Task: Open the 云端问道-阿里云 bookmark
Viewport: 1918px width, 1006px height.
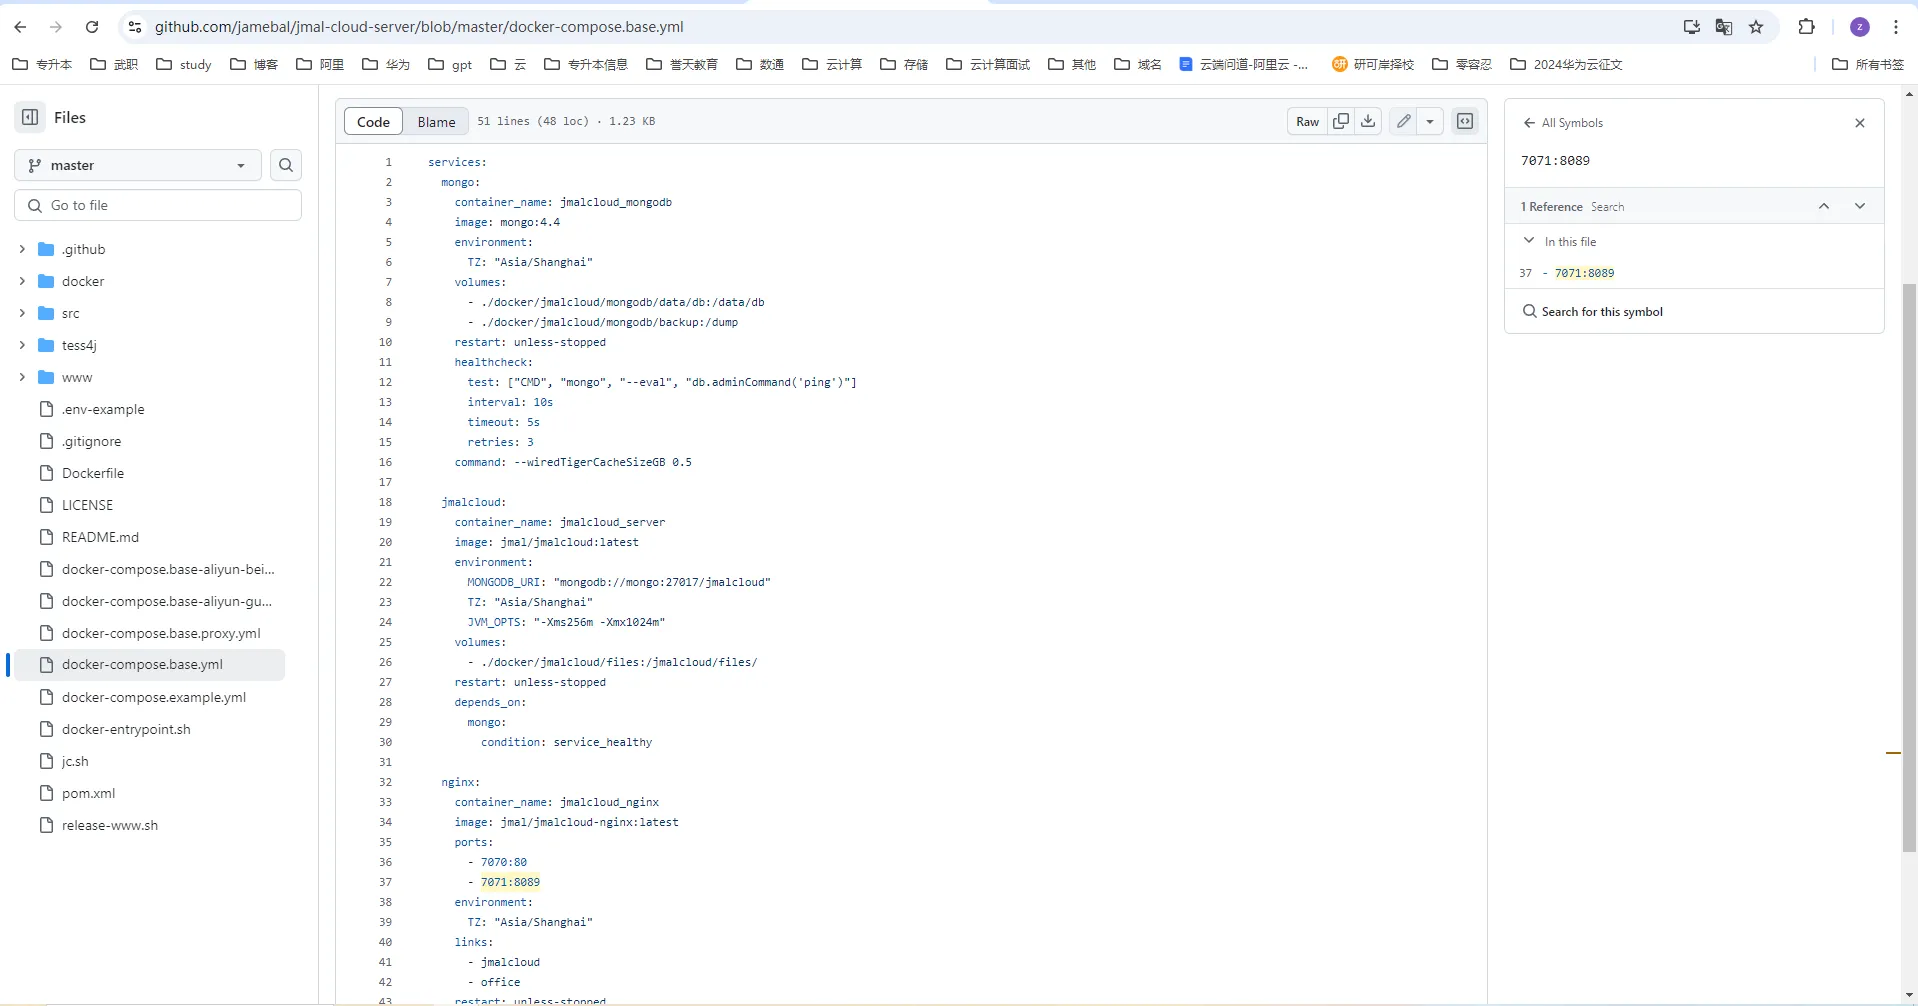Action: pyautogui.click(x=1244, y=64)
